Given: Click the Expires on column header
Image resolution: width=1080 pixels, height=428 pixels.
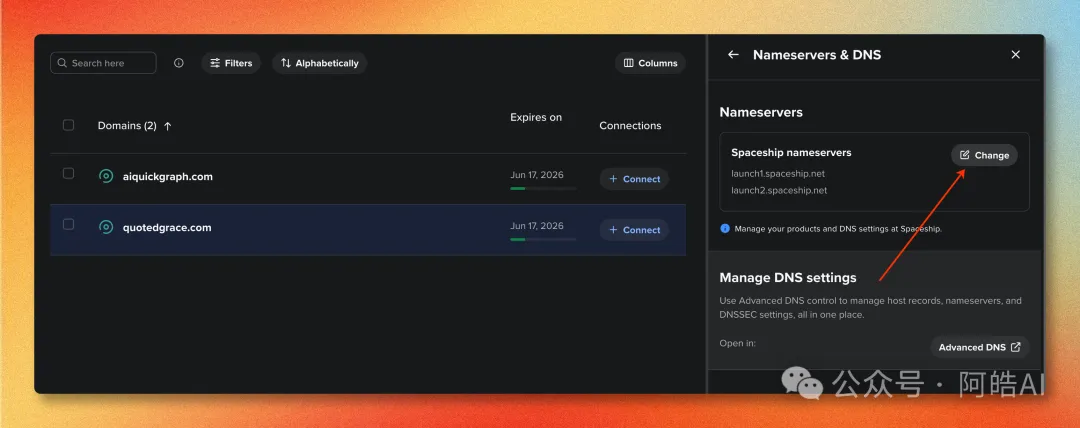Looking at the screenshot, I should coord(536,117).
